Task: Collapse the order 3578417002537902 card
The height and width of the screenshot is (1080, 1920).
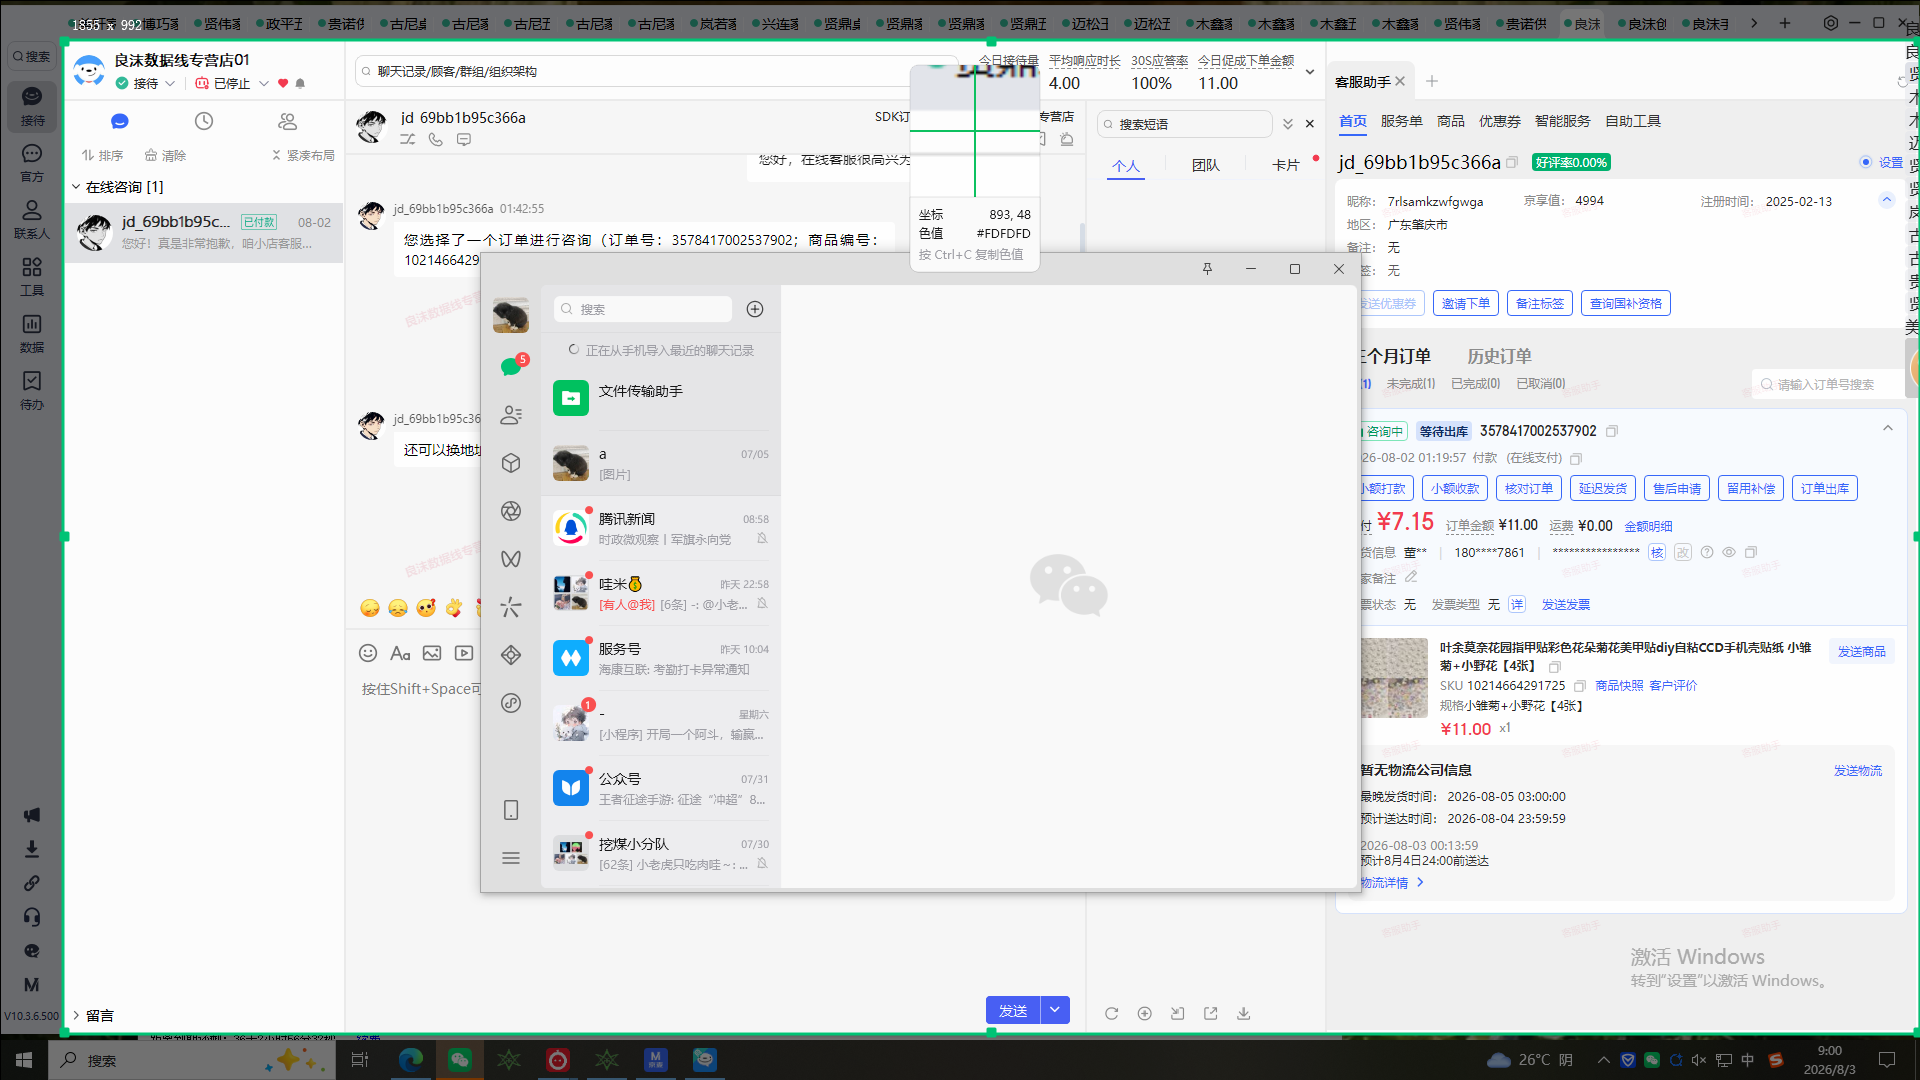Action: [x=1888, y=429]
